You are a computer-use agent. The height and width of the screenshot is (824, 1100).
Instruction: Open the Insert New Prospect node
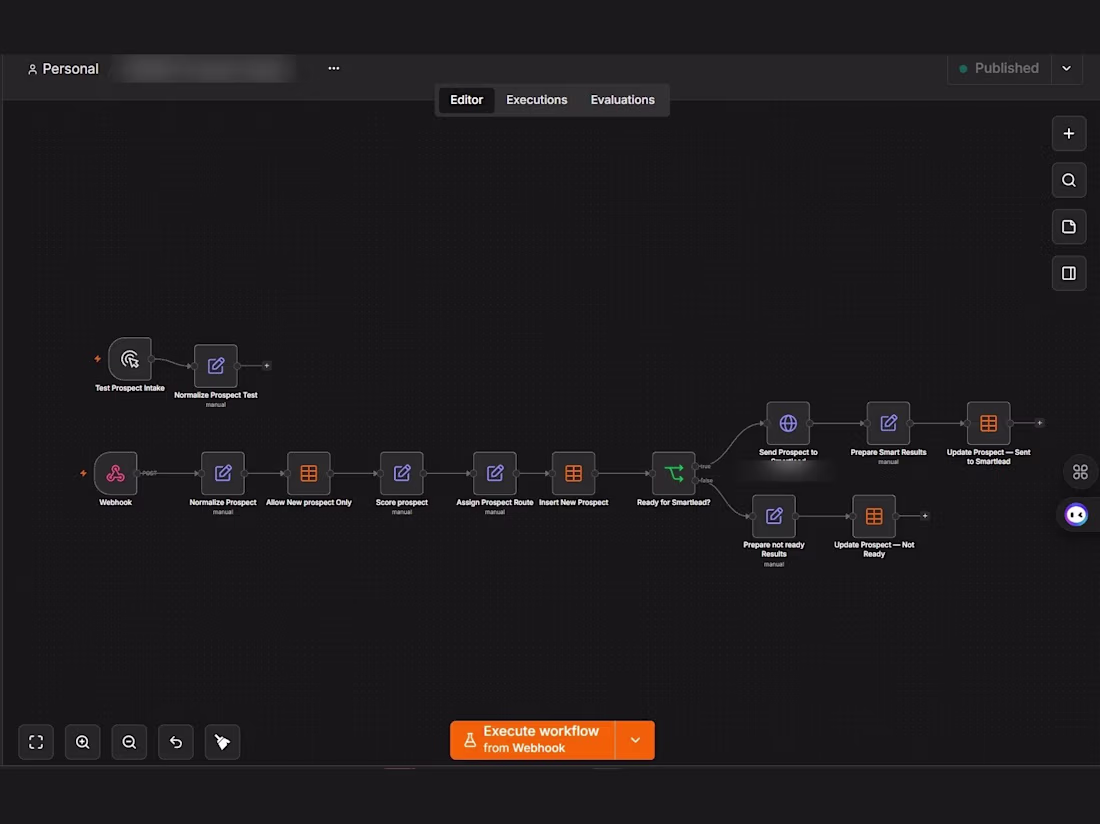(x=573, y=473)
